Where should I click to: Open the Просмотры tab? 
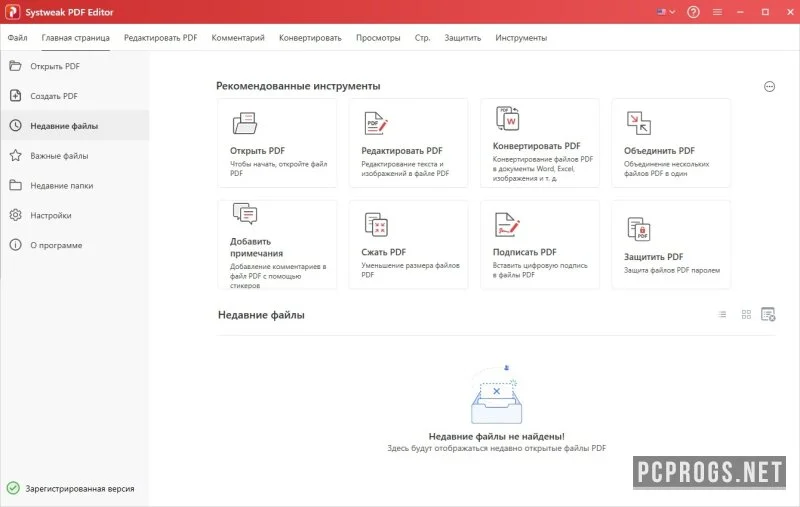[x=378, y=38]
